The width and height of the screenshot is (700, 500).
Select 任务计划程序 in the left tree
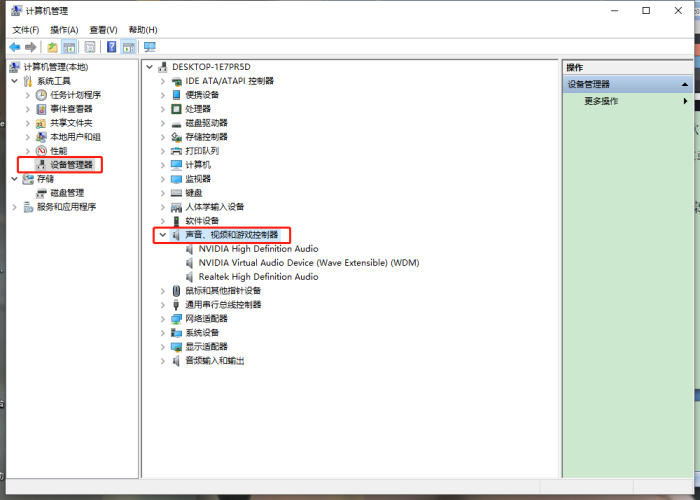pos(75,95)
